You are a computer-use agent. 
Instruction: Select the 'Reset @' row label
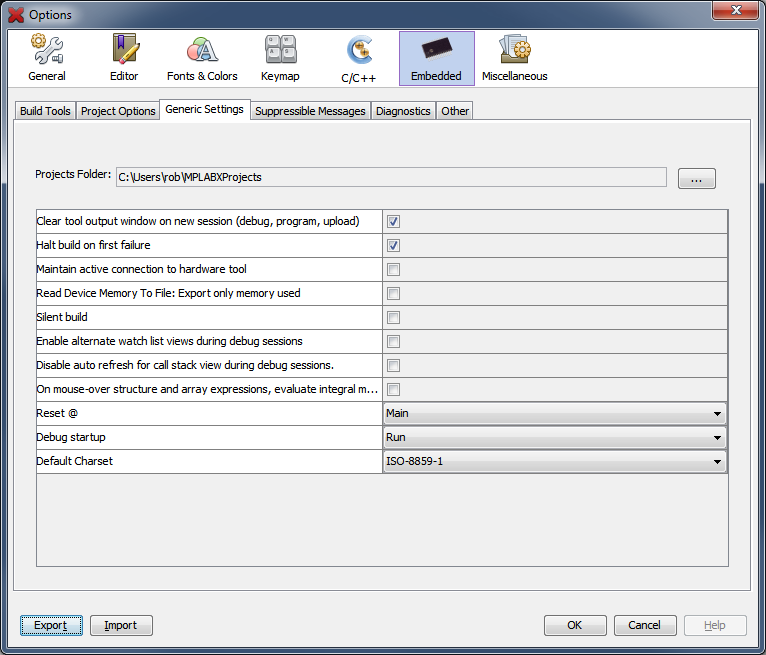coord(57,414)
